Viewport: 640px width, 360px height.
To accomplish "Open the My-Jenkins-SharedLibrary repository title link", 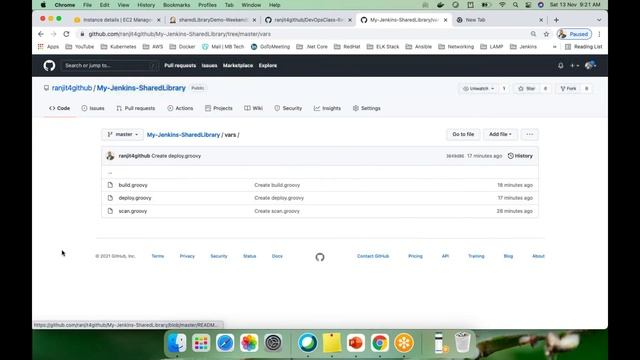I will click(x=141, y=88).
